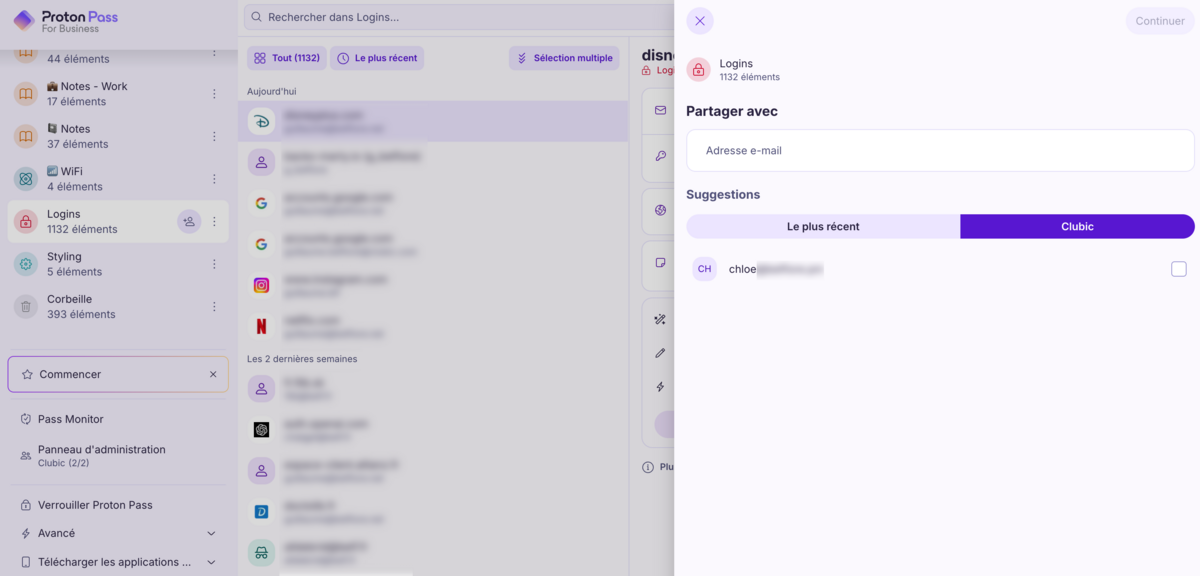This screenshot has height=576, width=1200.
Task: Open the Disney login entry icon
Action: click(261, 121)
